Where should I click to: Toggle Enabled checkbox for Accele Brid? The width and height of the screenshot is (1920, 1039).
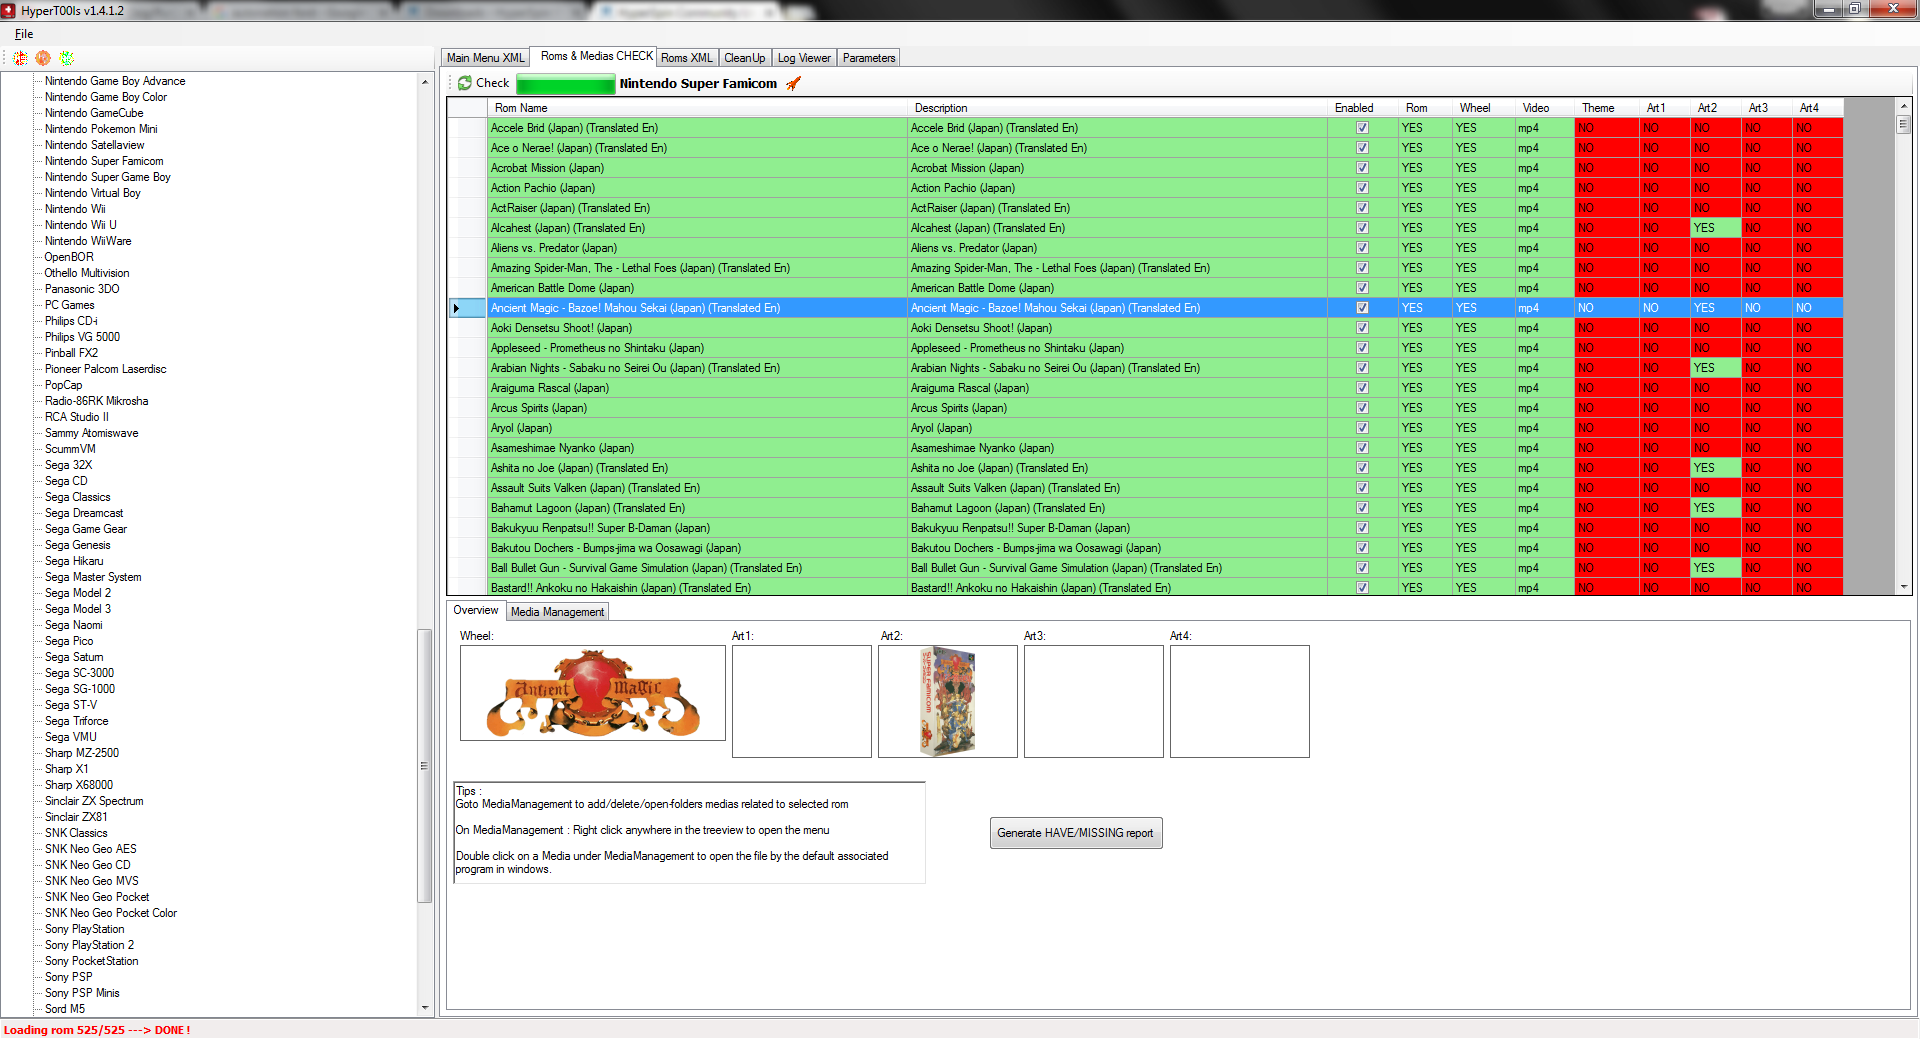coord(1362,128)
